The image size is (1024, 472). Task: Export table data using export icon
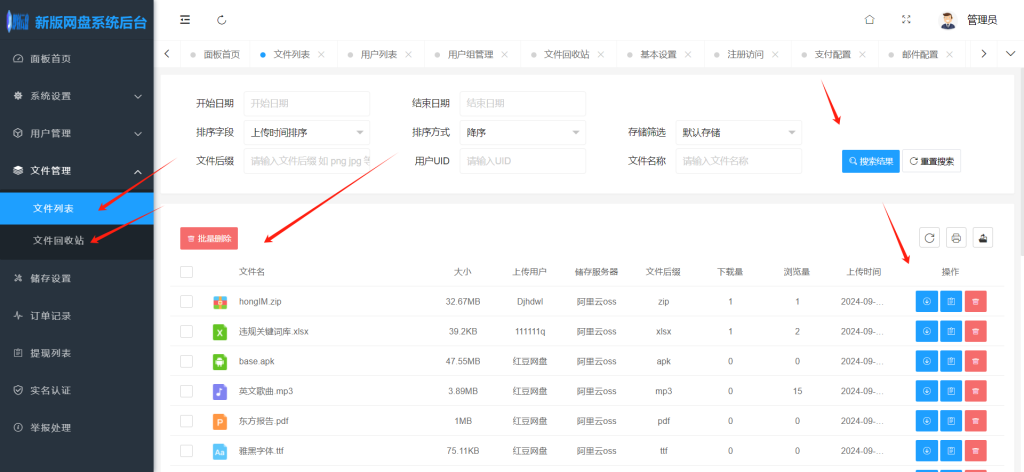[x=983, y=238]
